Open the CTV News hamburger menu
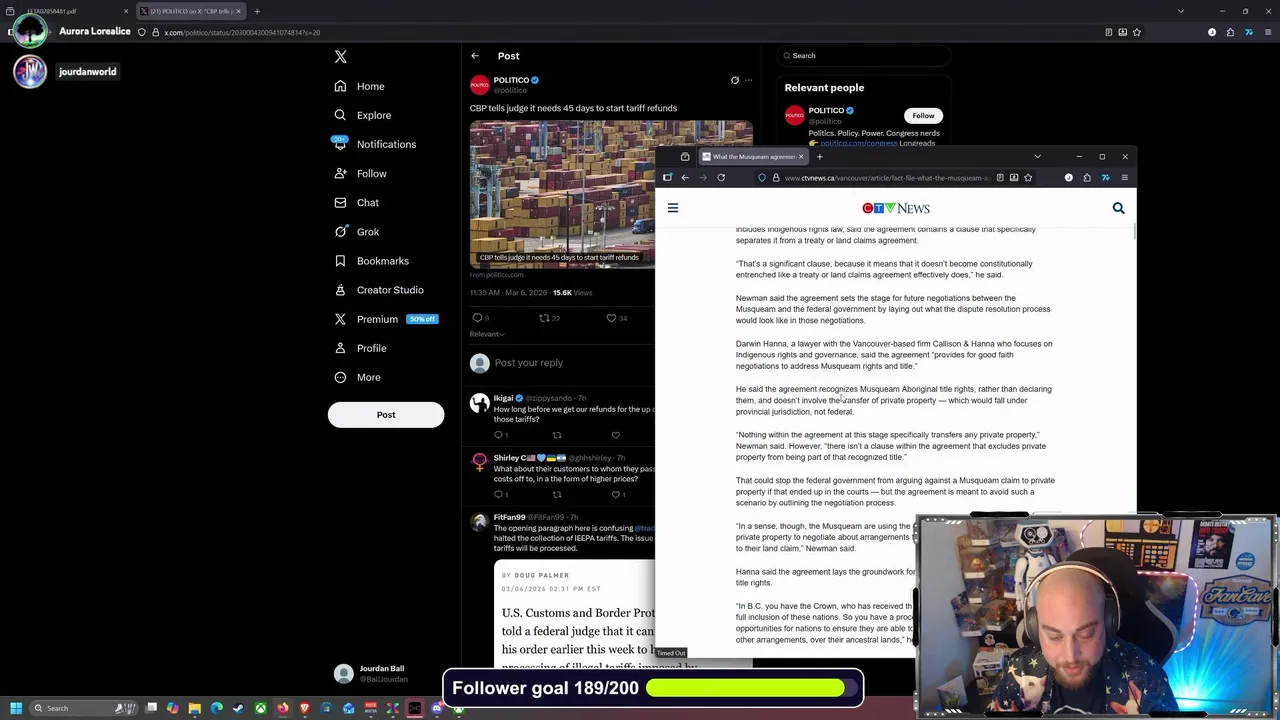1280x720 pixels. (673, 208)
